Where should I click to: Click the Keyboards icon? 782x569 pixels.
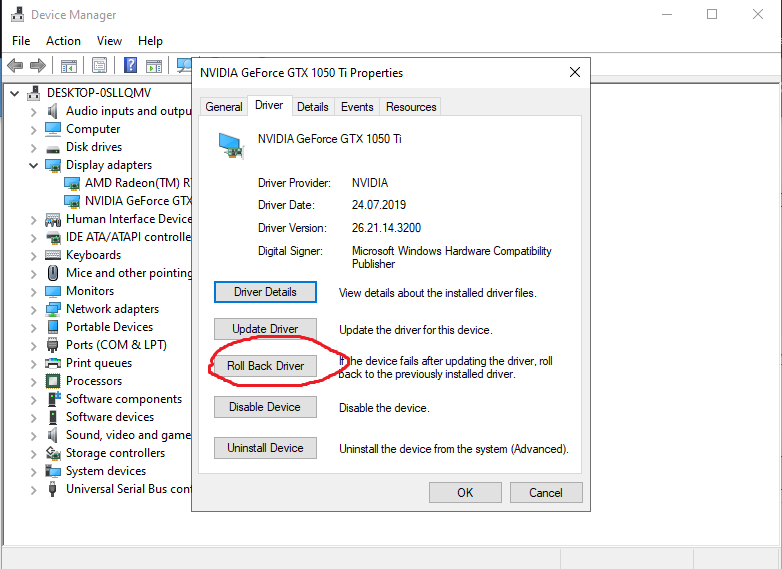[x=53, y=255]
